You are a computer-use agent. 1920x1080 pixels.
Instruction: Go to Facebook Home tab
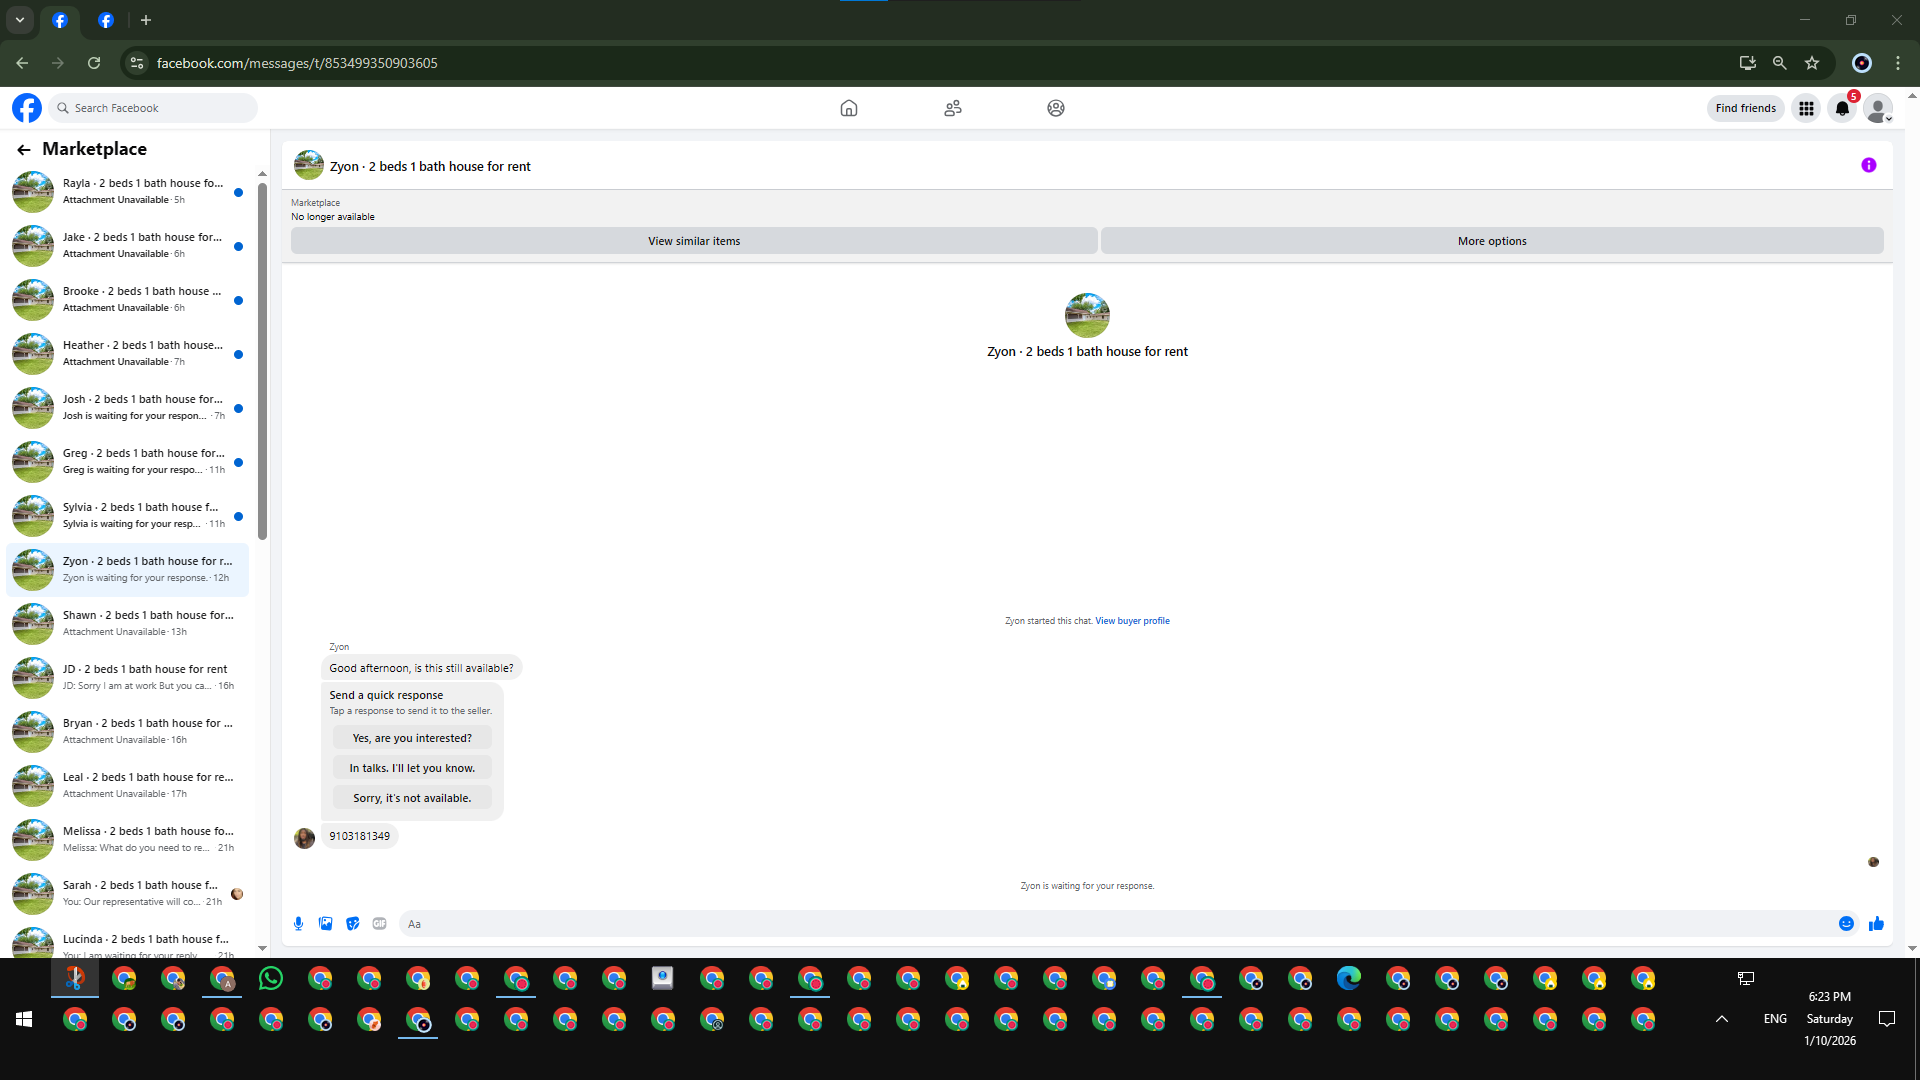click(x=848, y=108)
